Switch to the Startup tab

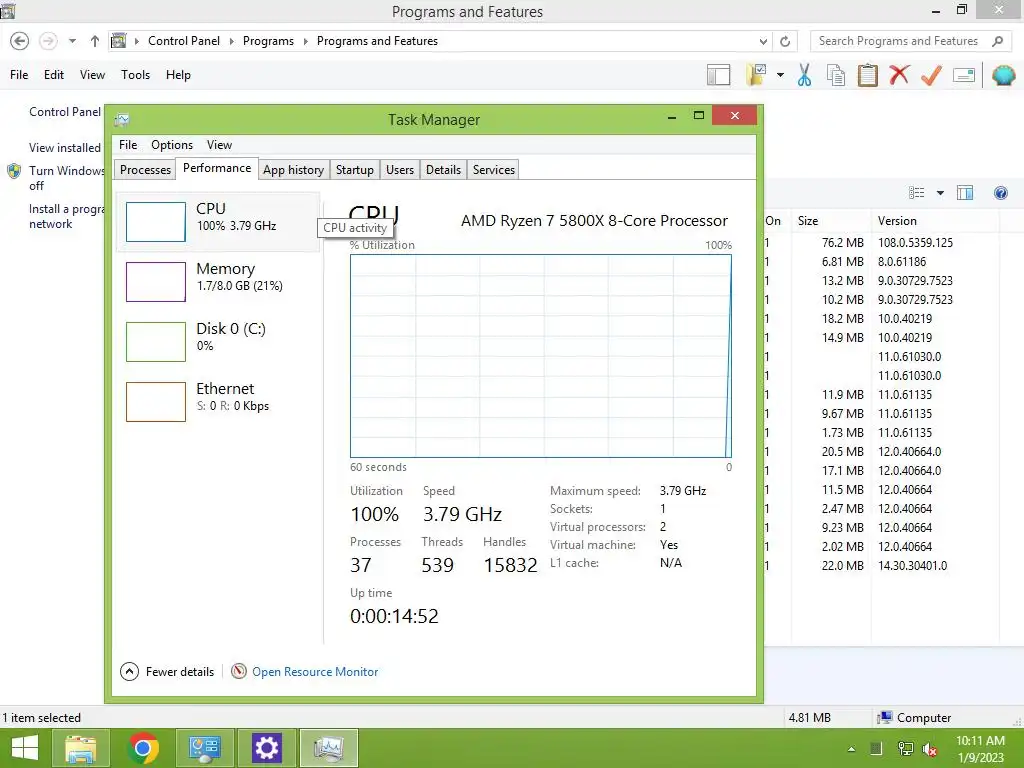(355, 170)
